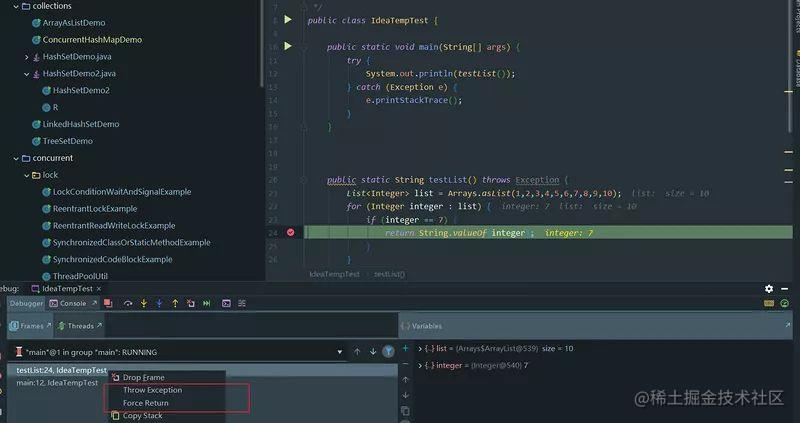Choose Throw Exception from context menu
Screen dimensions: 800x423
click(x=165, y=390)
